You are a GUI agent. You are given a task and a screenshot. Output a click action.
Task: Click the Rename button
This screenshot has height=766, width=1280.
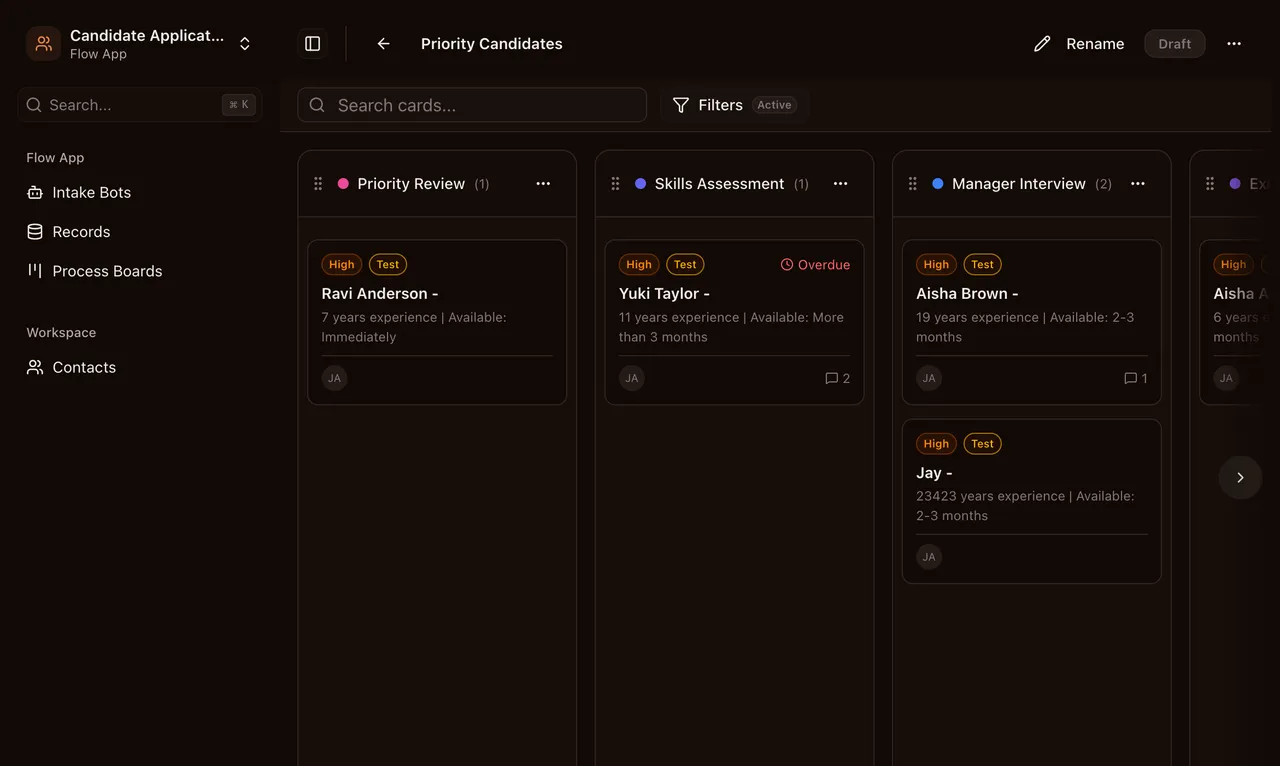[x=1080, y=43]
